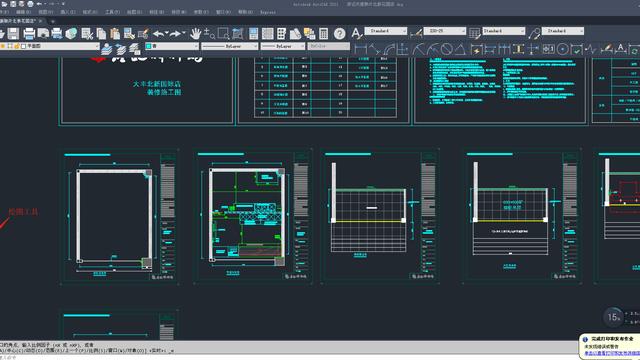Open the text style Standard dropdown
The image size is (640, 360).
(x=385, y=31)
